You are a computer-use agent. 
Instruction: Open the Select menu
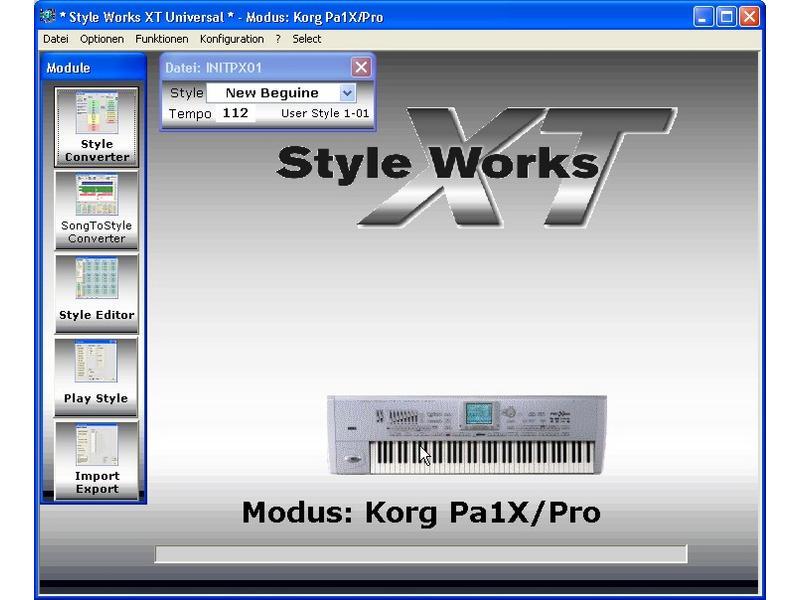point(307,39)
